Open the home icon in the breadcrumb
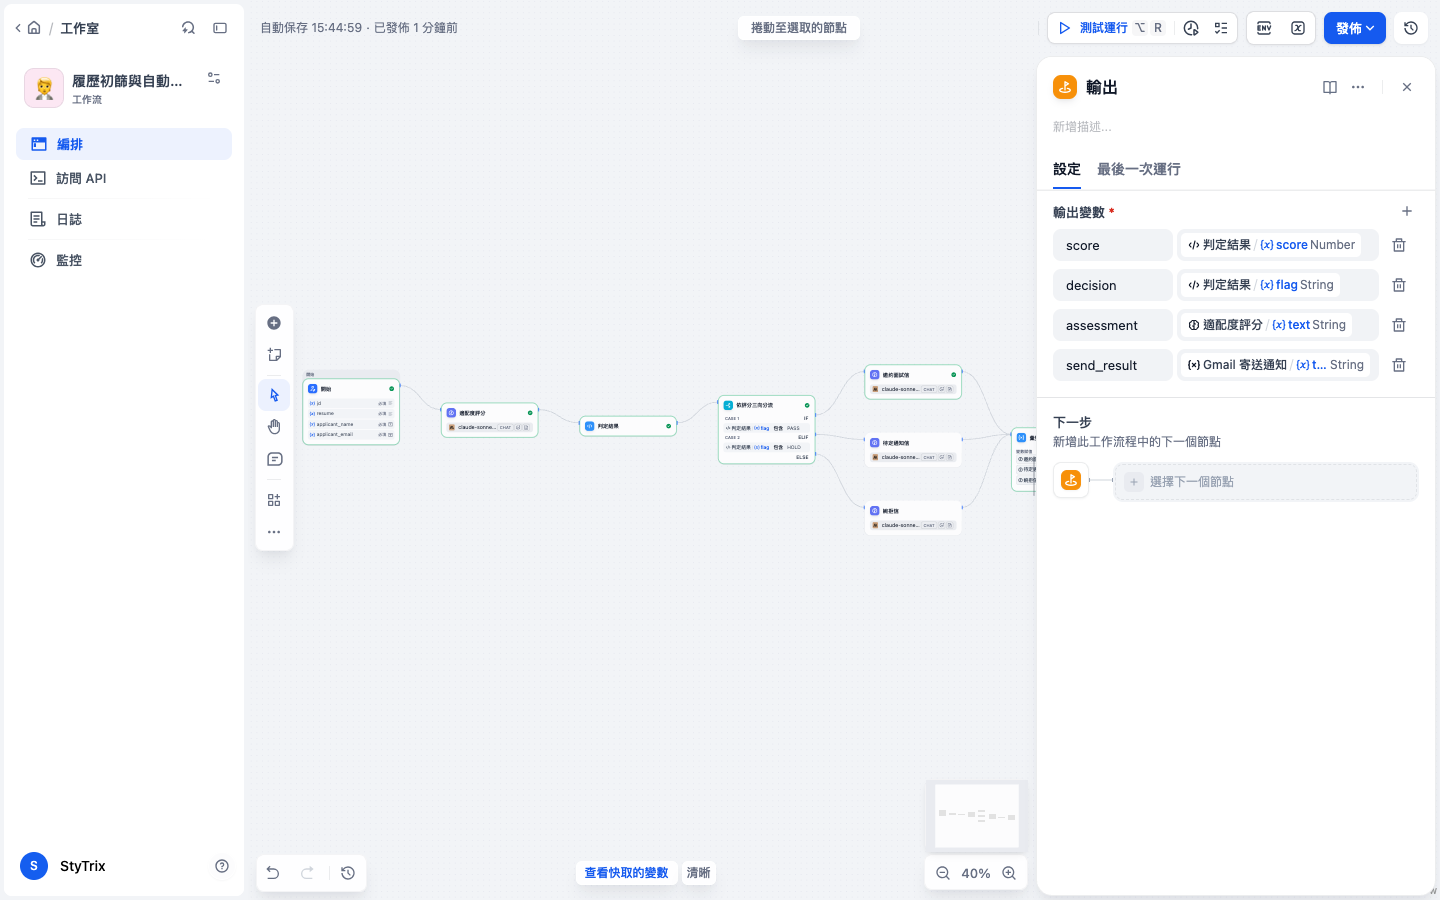 pyautogui.click(x=34, y=28)
